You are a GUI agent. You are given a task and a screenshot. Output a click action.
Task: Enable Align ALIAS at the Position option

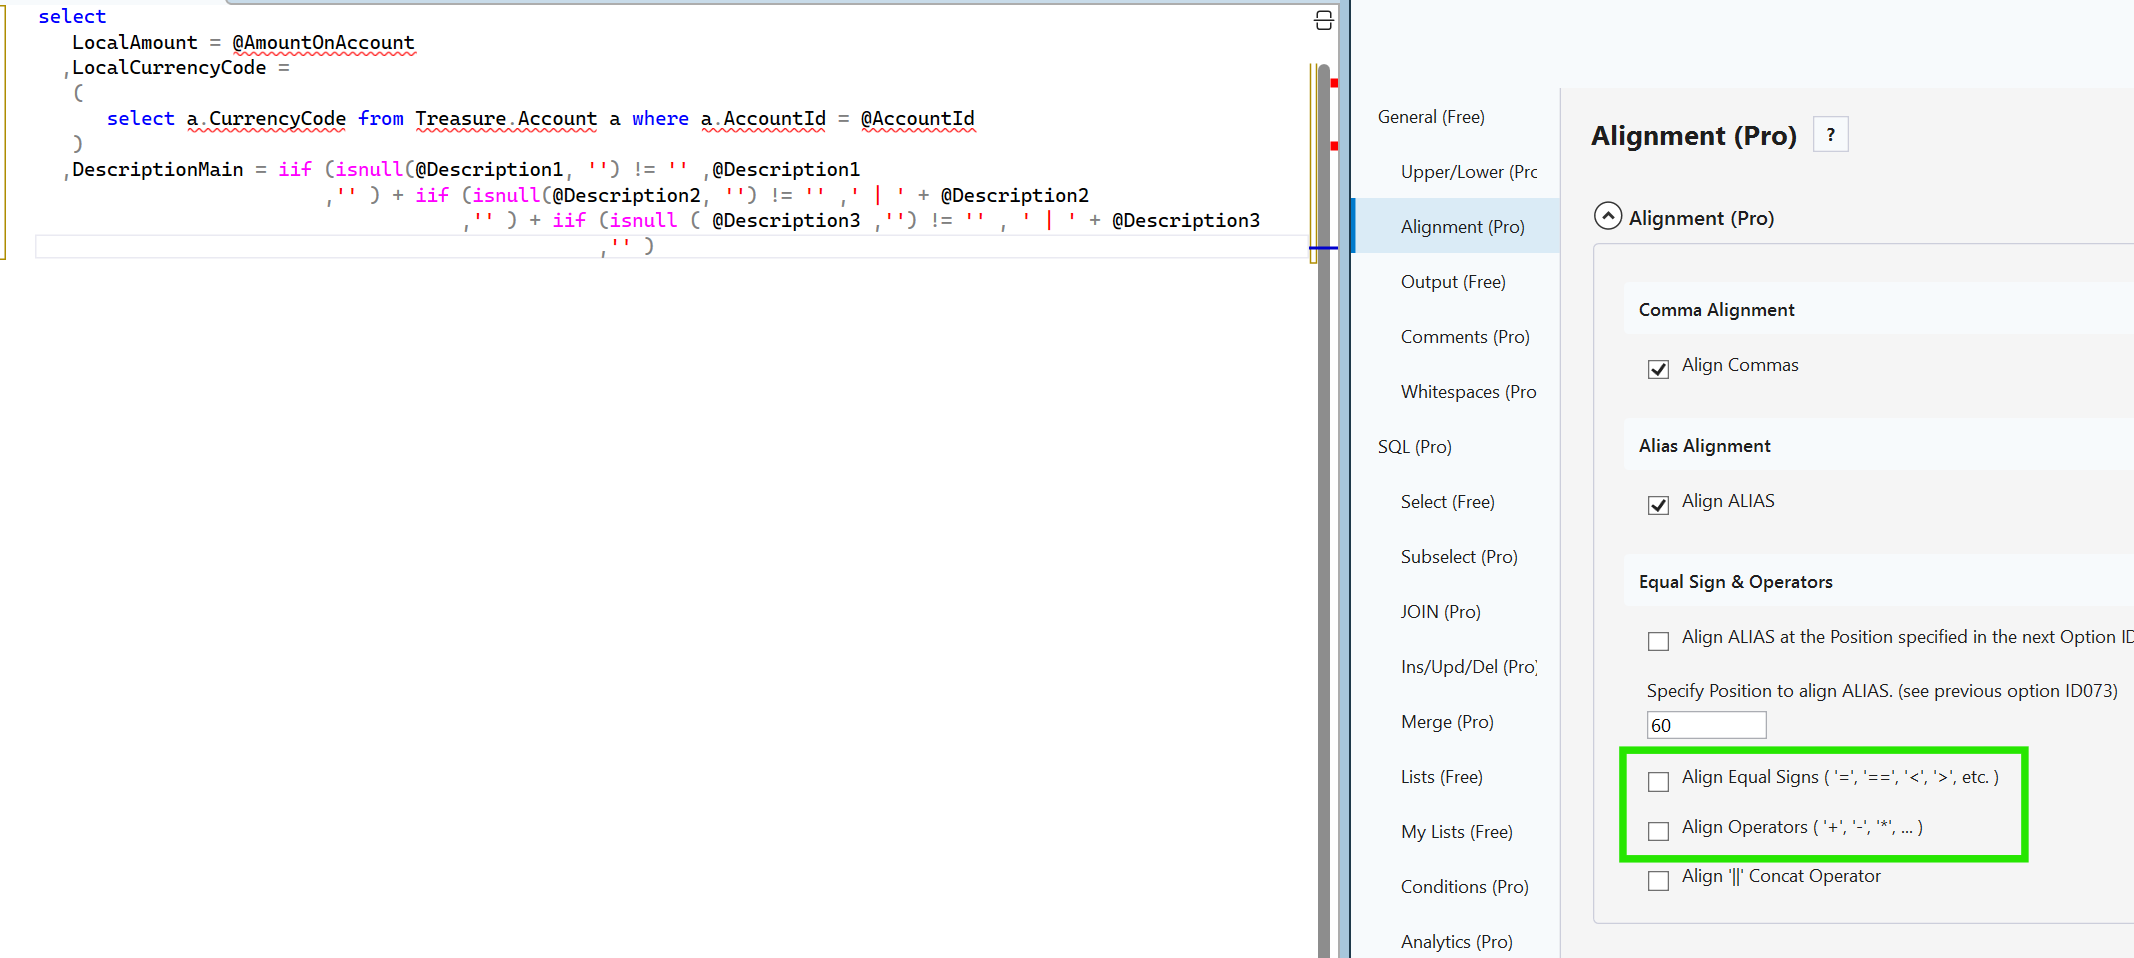pyautogui.click(x=1658, y=641)
